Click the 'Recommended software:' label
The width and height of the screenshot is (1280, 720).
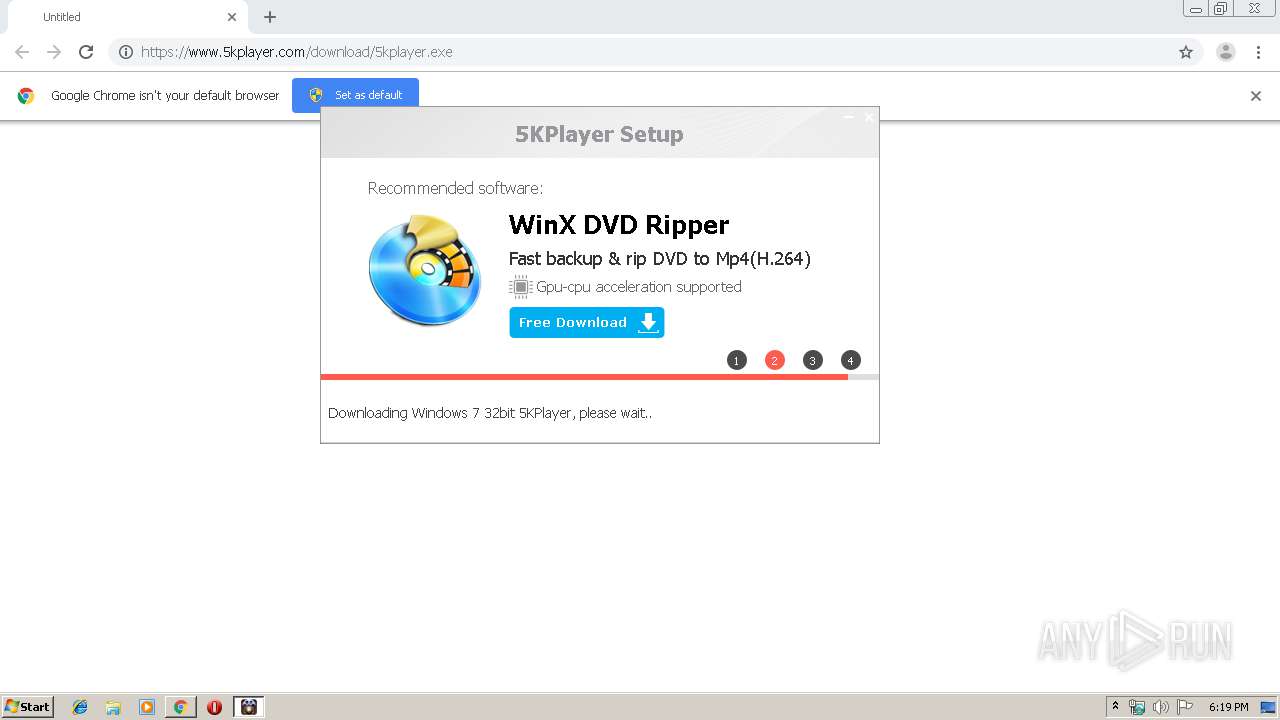[x=455, y=188]
